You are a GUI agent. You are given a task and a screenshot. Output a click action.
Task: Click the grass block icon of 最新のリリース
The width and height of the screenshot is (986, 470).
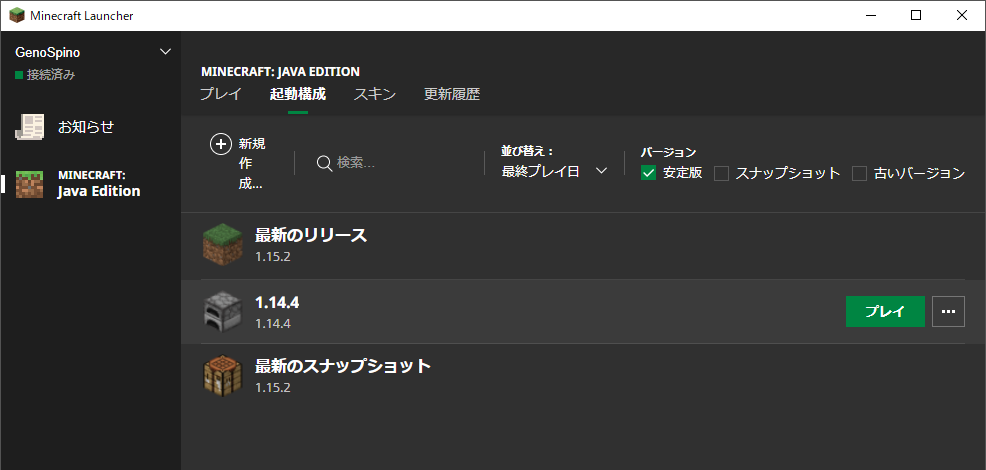point(223,245)
